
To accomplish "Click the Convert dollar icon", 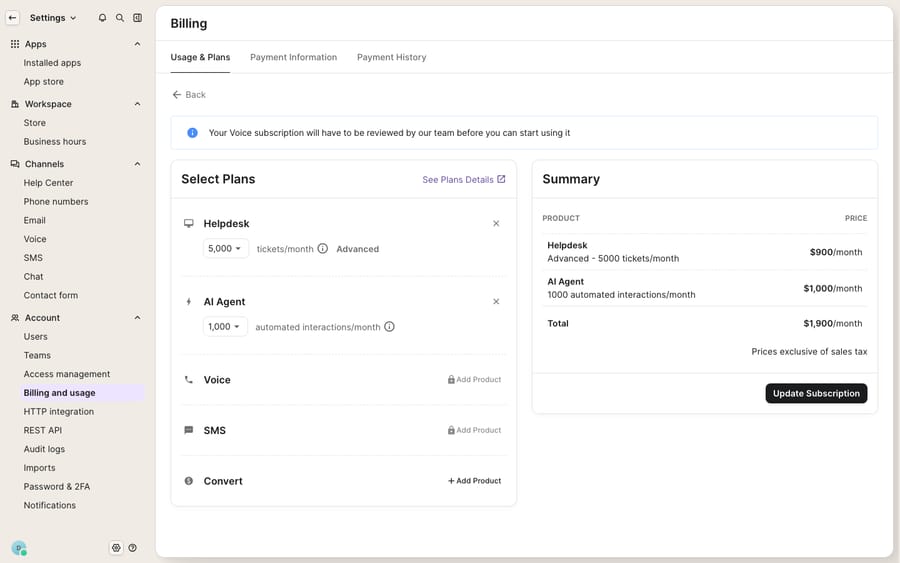I will point(188,481).
